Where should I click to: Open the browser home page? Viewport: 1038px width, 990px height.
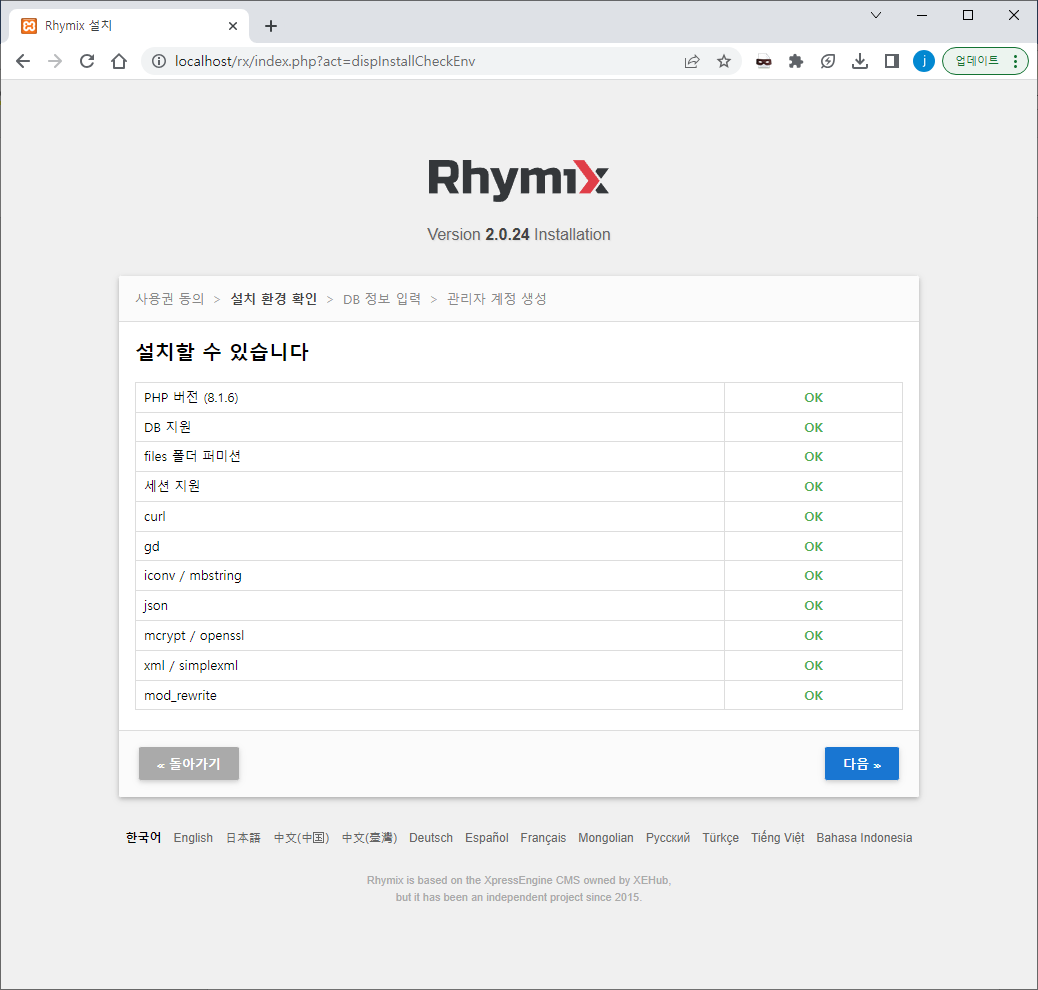pos(119,62)
